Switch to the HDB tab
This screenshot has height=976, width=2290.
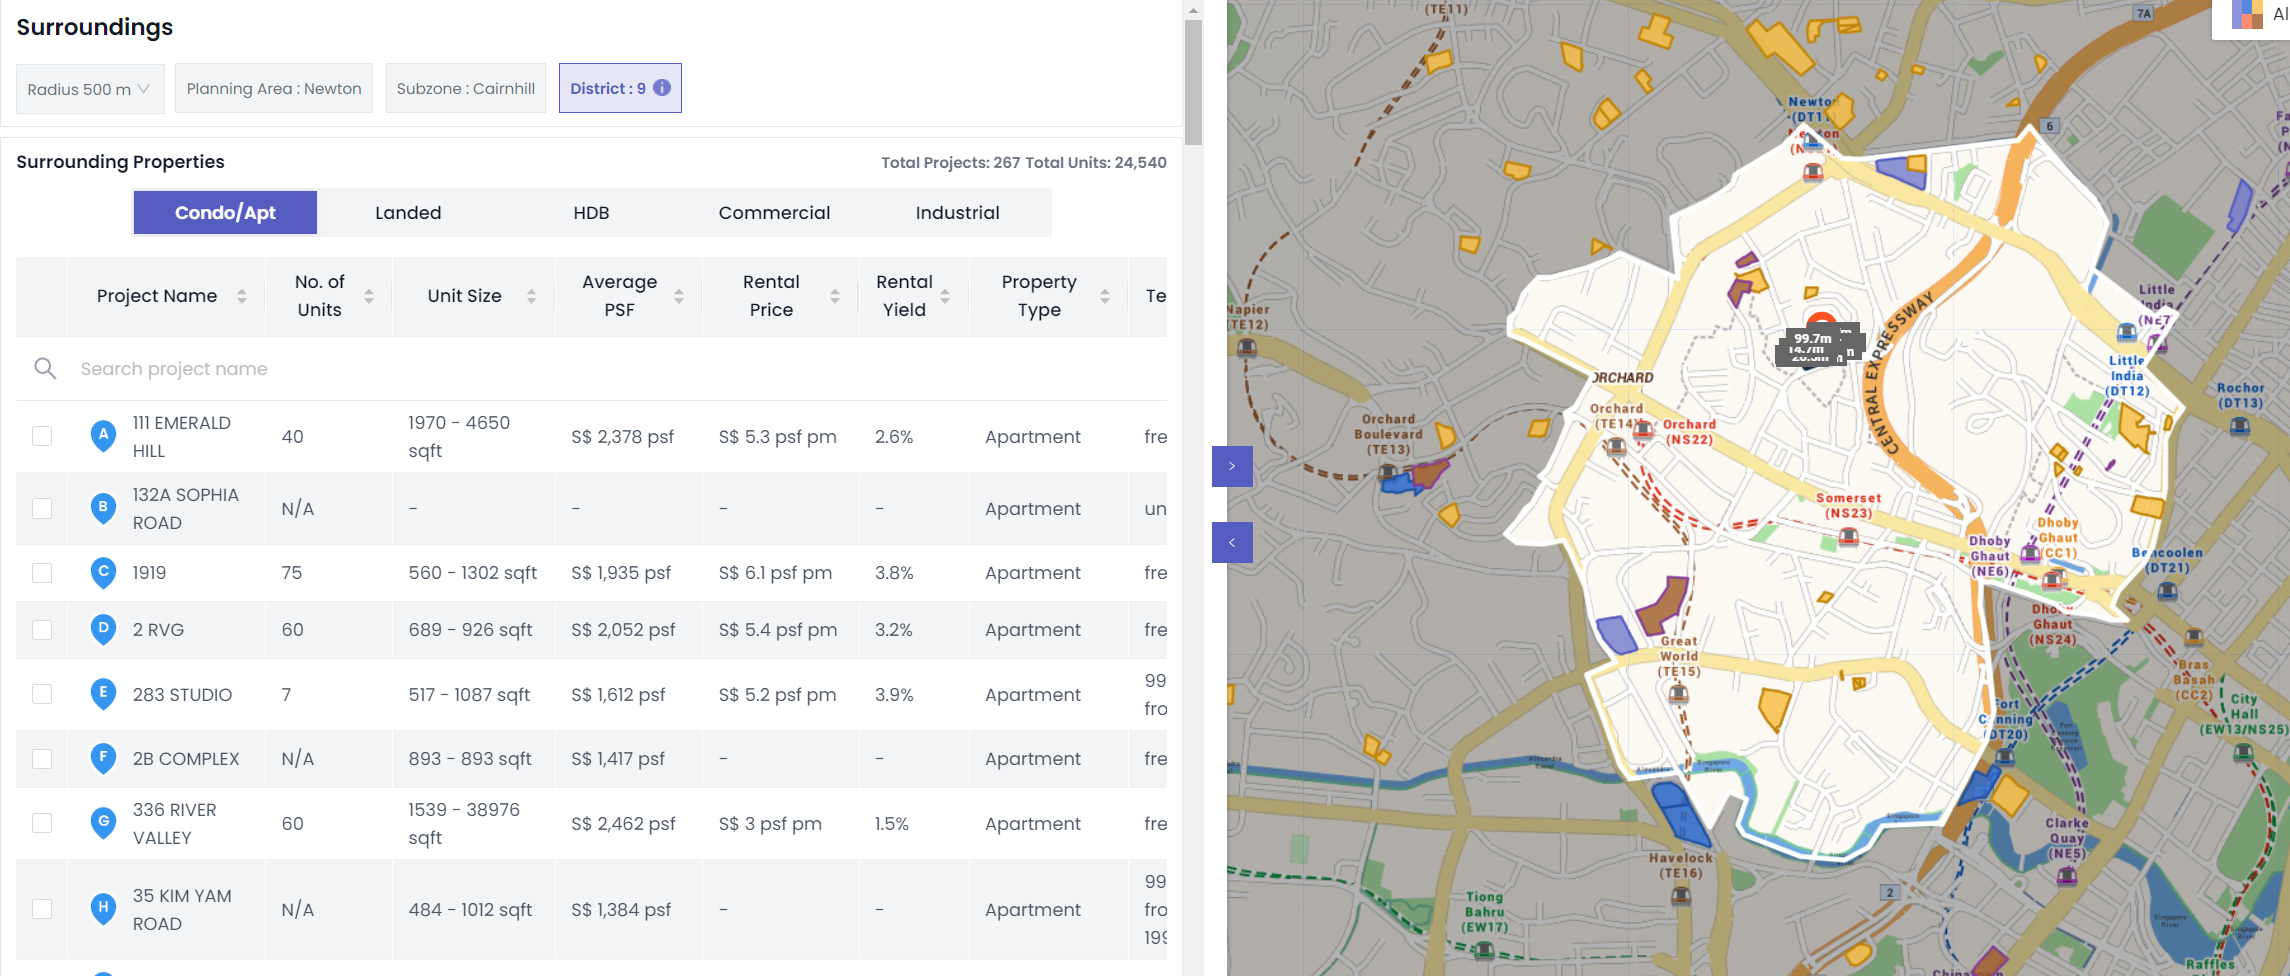coord(591,212)
